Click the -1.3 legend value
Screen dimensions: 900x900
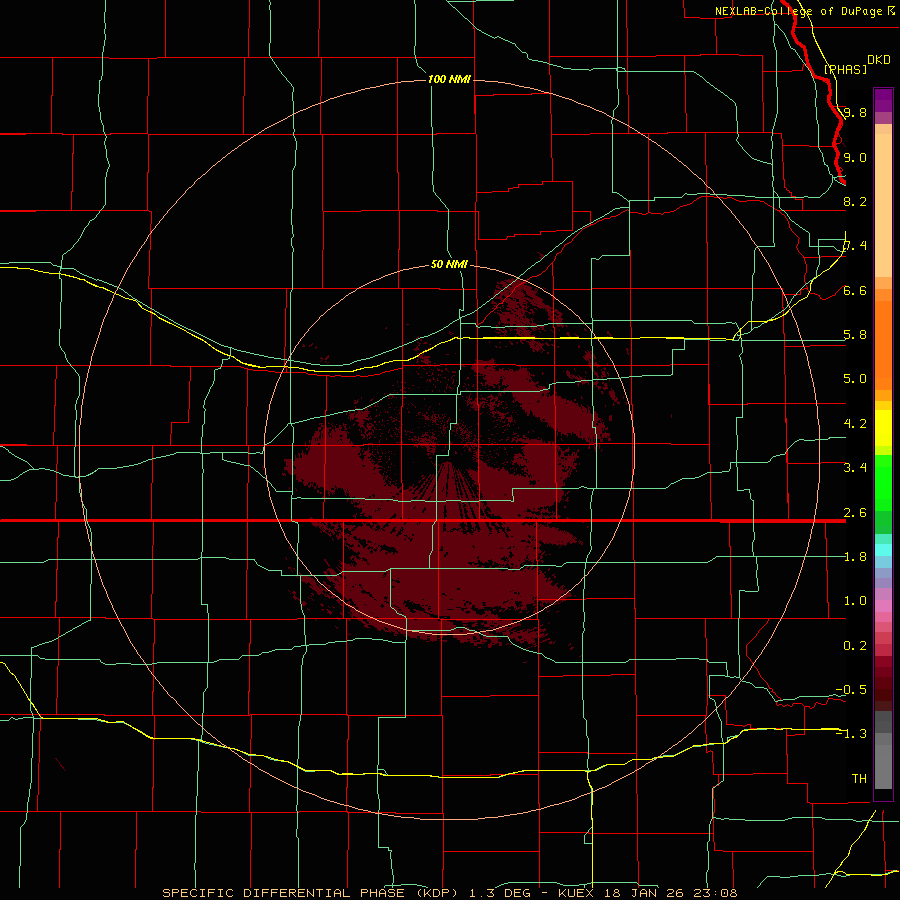point(851,734)
